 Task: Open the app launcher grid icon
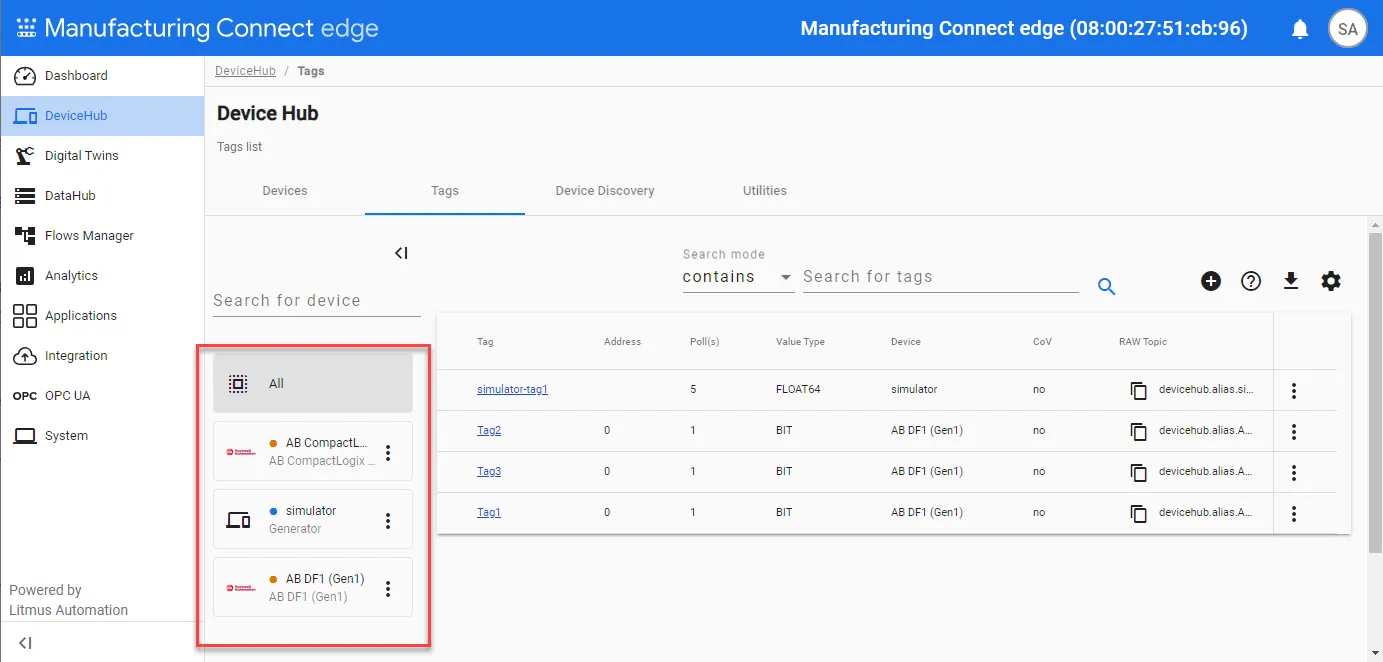click(26, 28)
